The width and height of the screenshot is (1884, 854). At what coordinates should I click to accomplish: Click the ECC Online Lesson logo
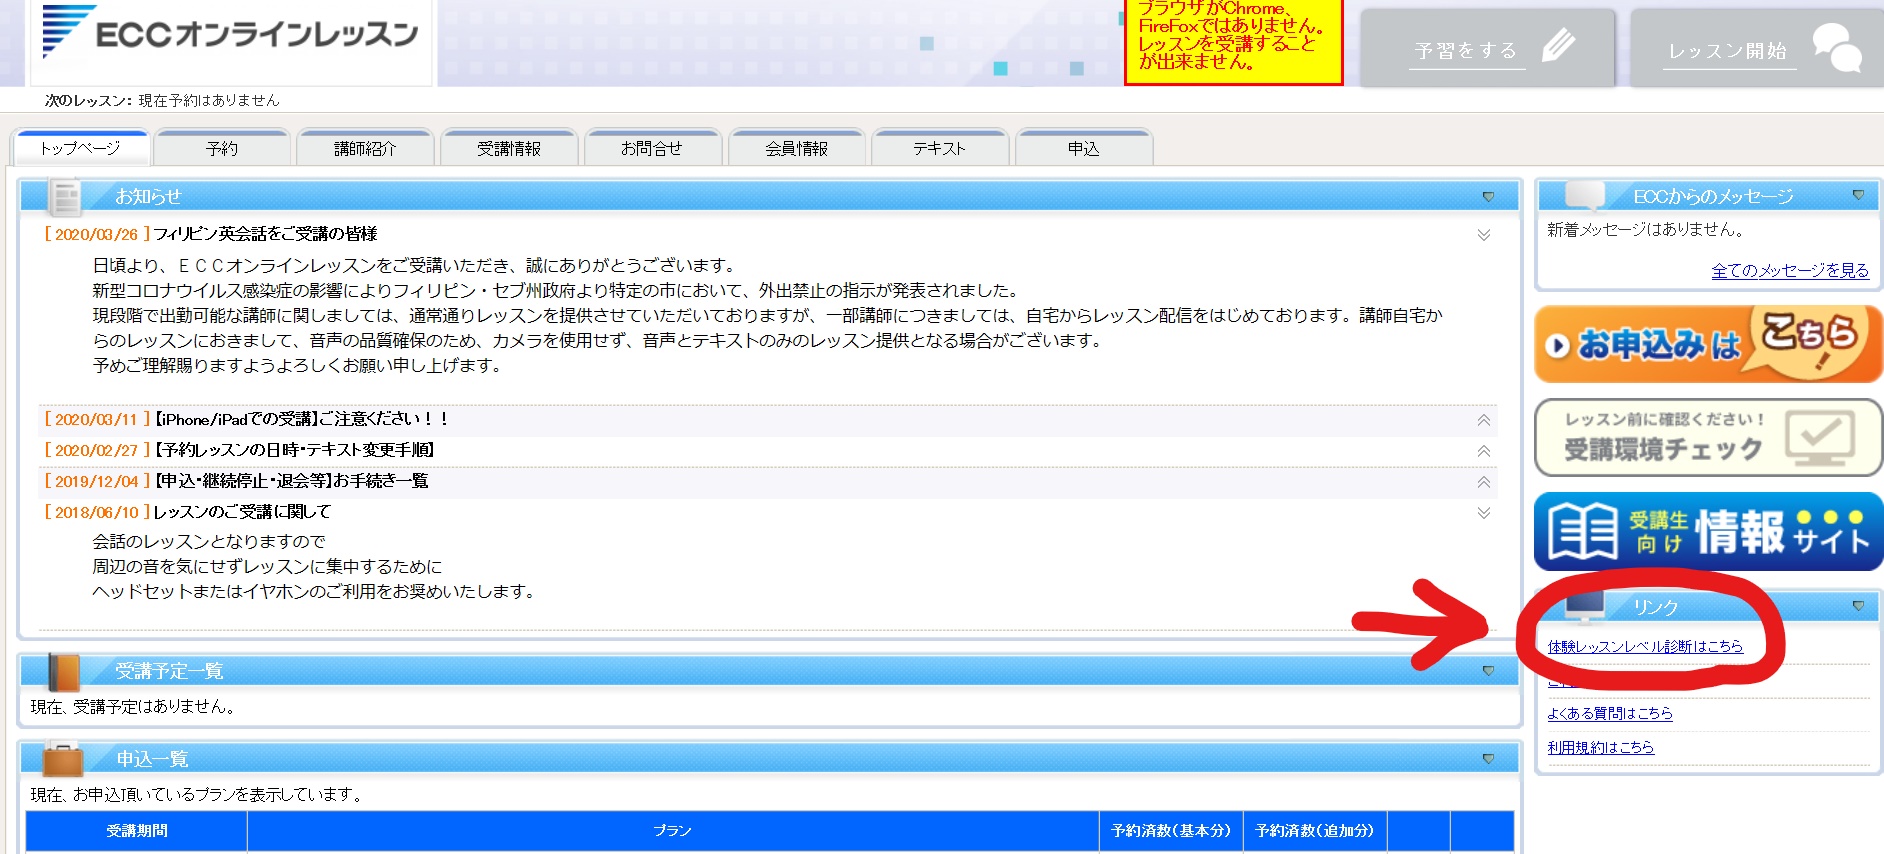pos(231,34)
